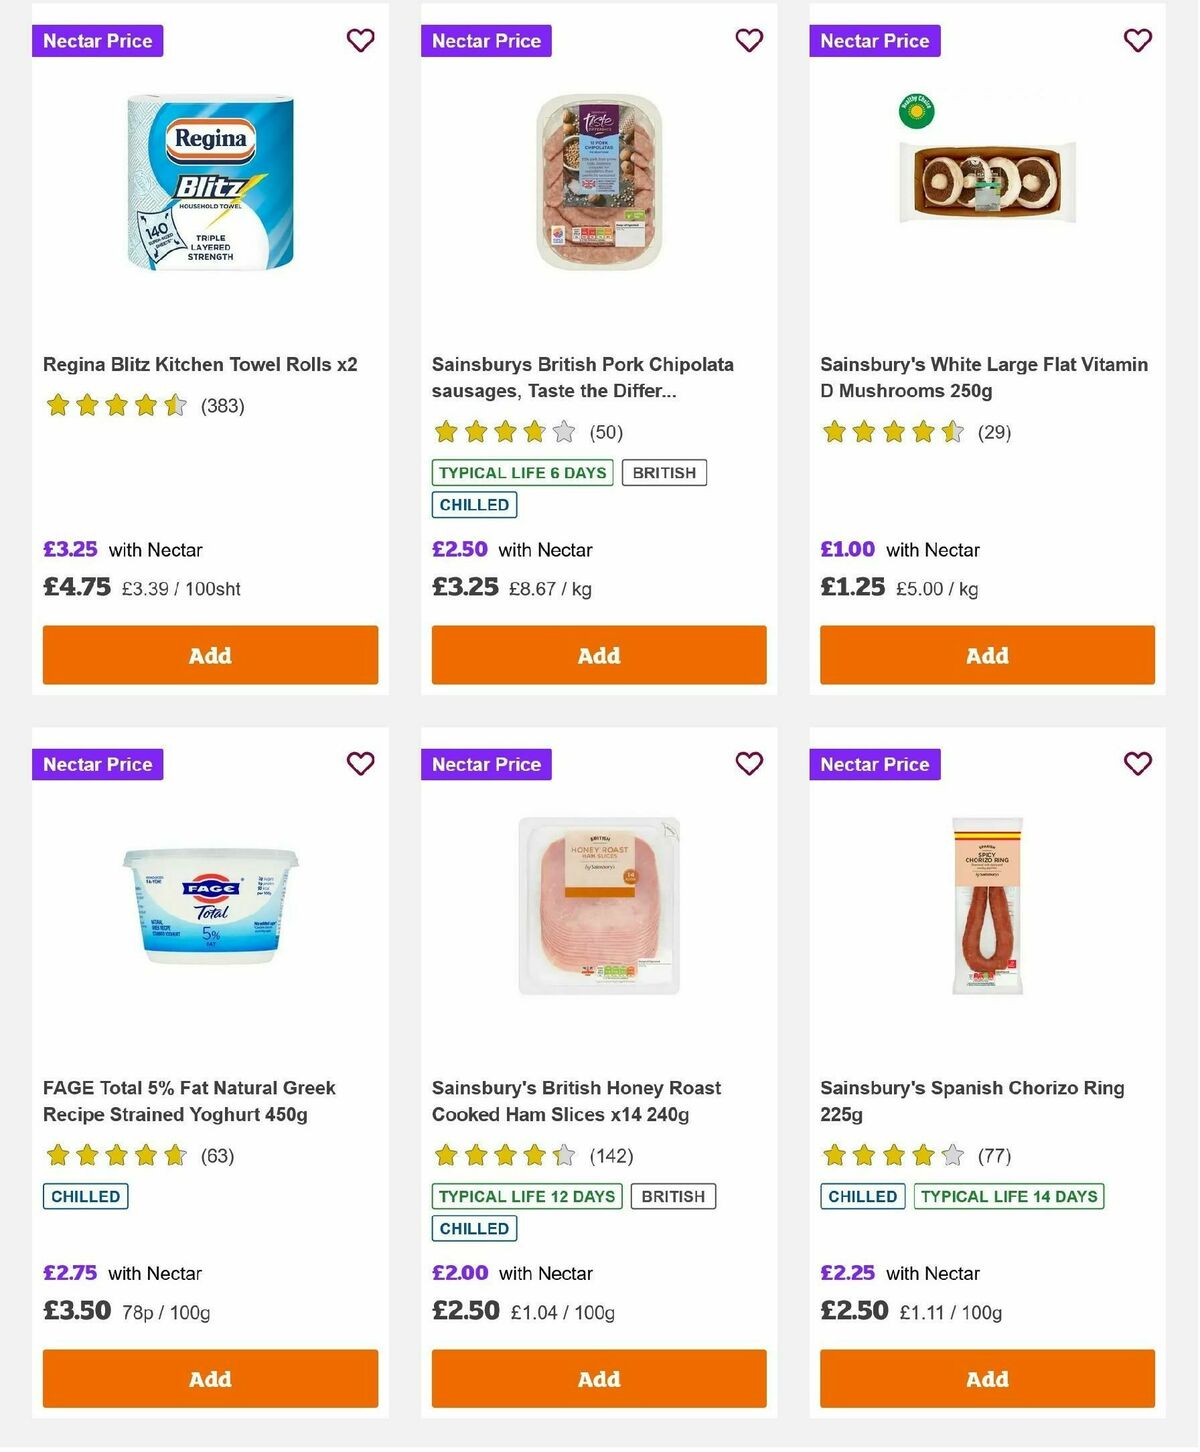This screenshot has height=1452, width=1200.
Task: Toggle the wishlist heart for the yoghurt card
Action: click(360, 763)
